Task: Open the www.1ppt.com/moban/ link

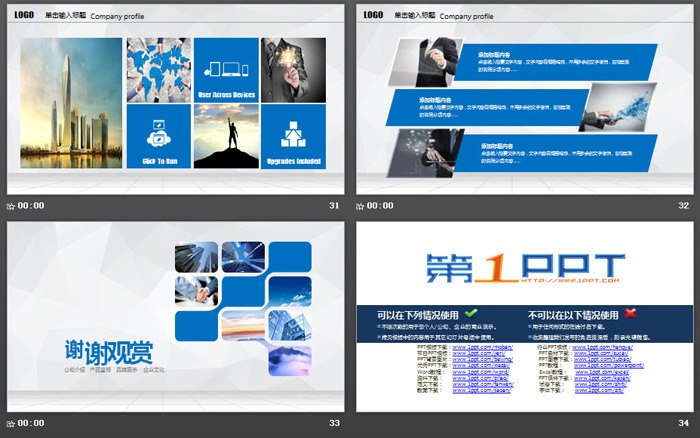Action: click(x=482, y=347)
